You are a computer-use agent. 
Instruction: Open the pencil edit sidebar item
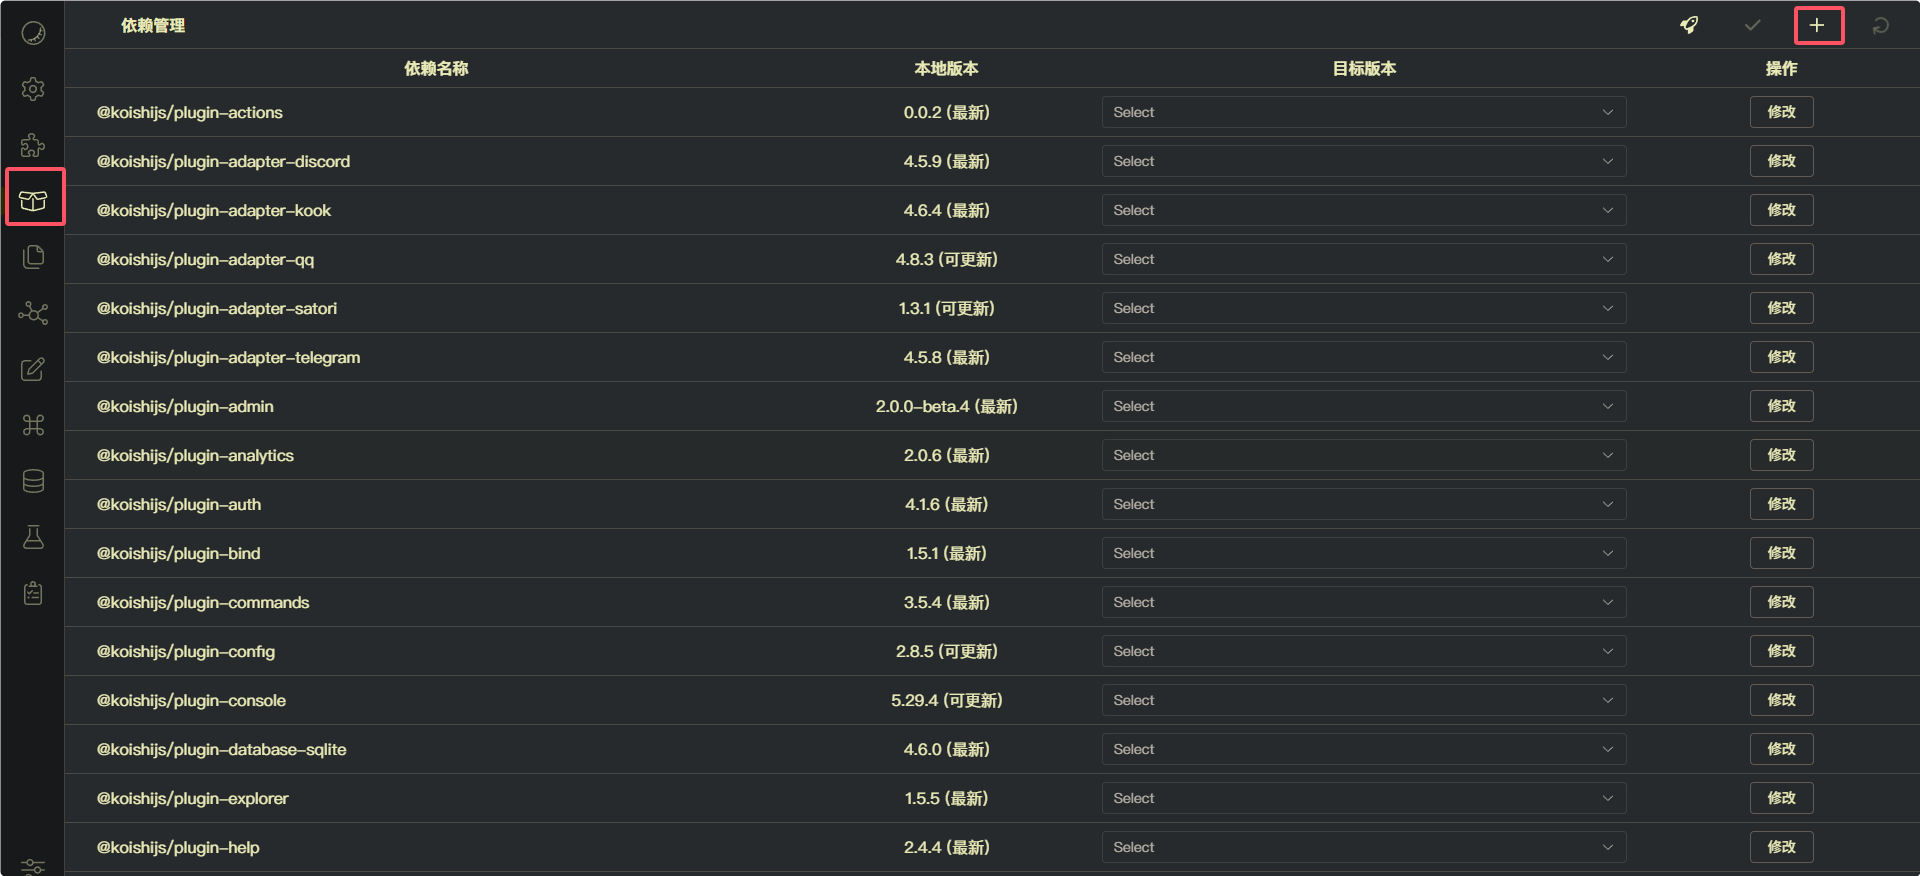(x=33, y=369)
